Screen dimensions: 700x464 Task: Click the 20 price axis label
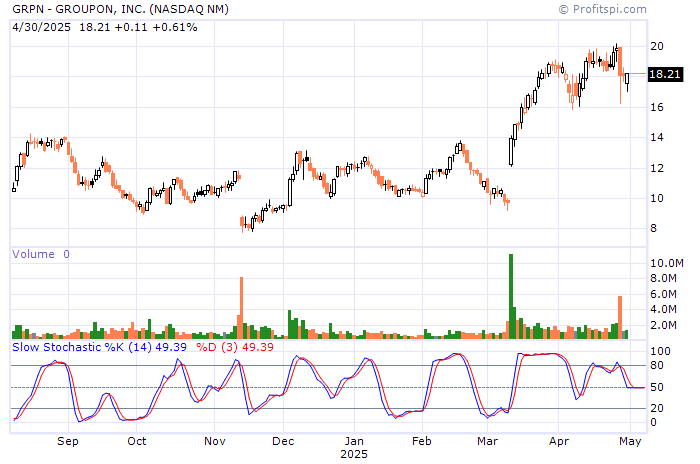point(657,46)
